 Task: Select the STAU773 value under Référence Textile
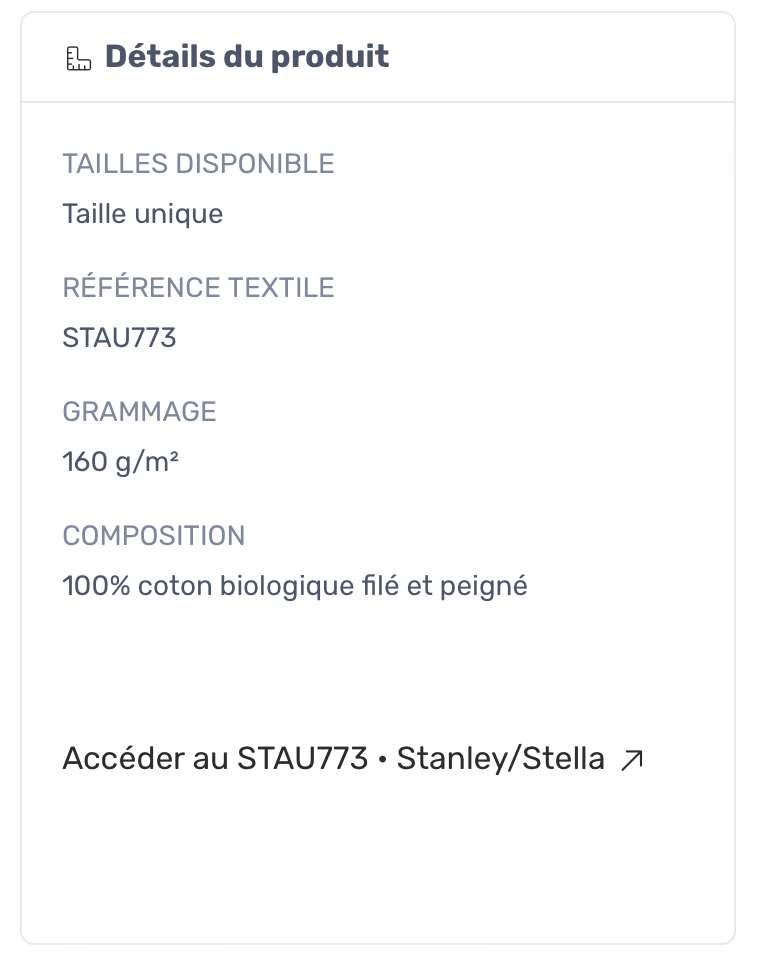click(119, 338)
